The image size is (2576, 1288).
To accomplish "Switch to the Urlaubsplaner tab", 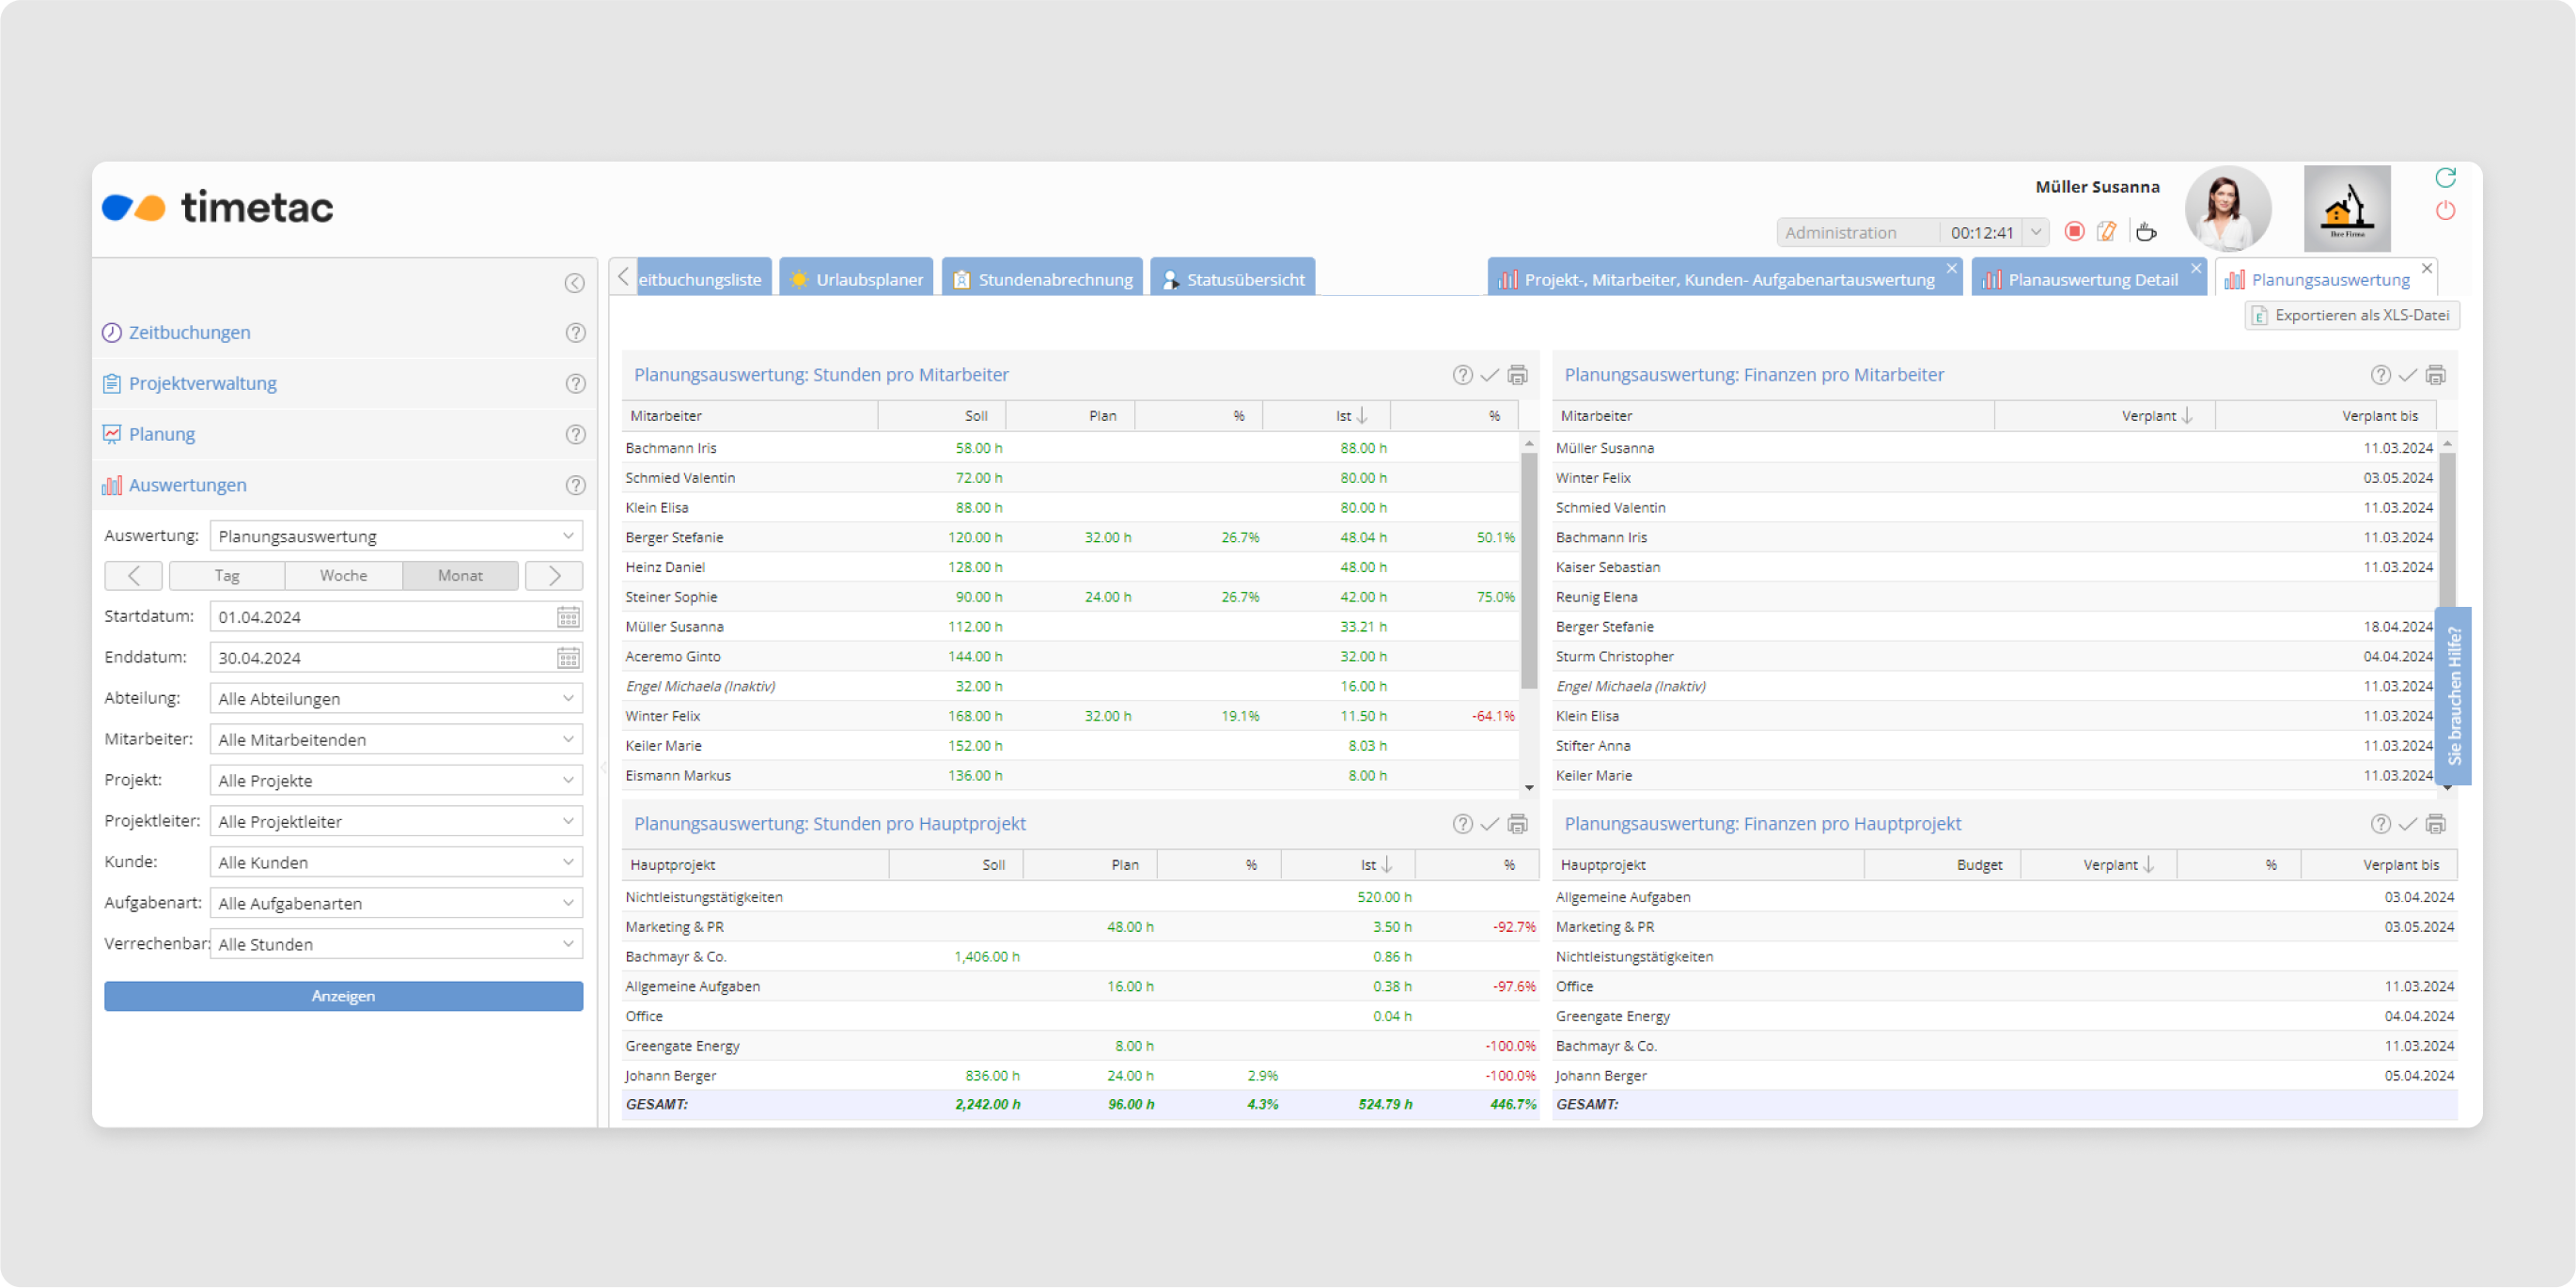I will [x=857, y=279].
